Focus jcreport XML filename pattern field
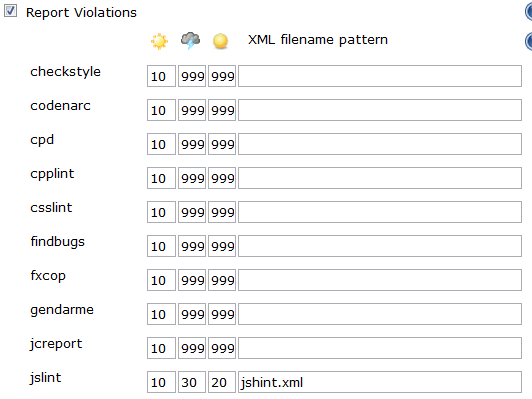Image resolution: width=532 pixels, height=399 pixels. (380, 348)
